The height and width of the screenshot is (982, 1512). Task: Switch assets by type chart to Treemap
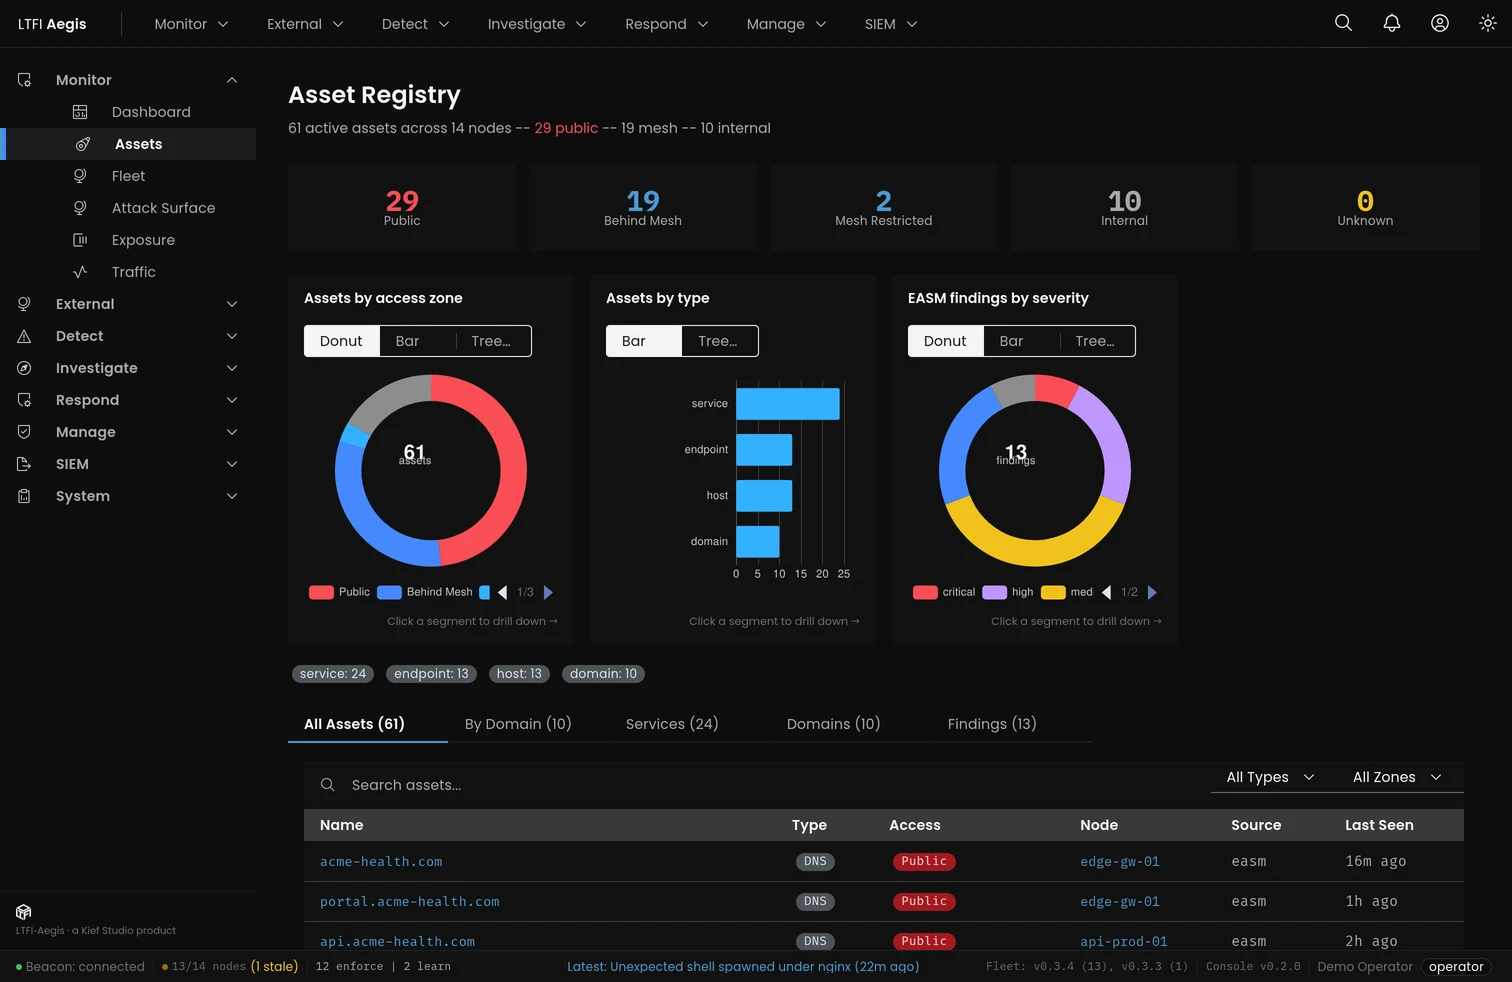718,341
